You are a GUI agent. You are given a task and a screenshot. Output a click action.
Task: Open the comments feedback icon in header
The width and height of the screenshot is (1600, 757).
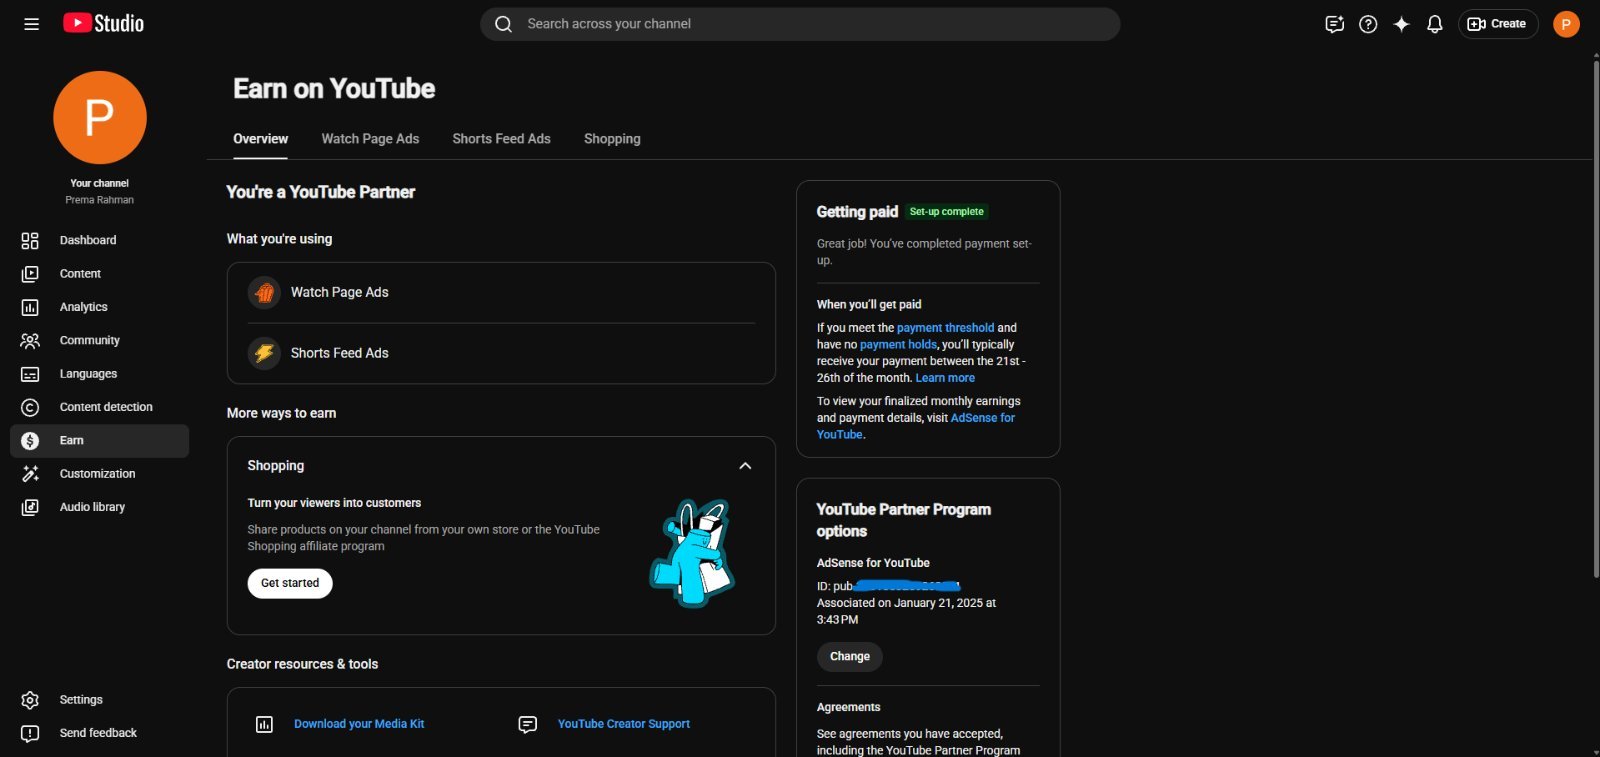1334,24
